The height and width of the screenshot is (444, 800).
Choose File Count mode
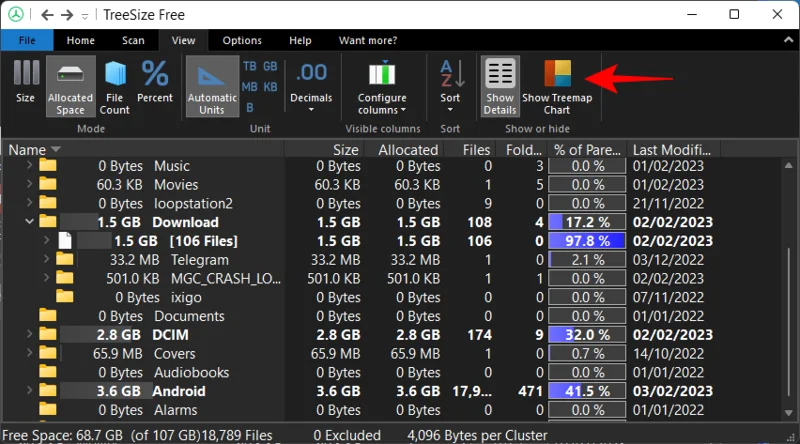[x=115, y=86]
